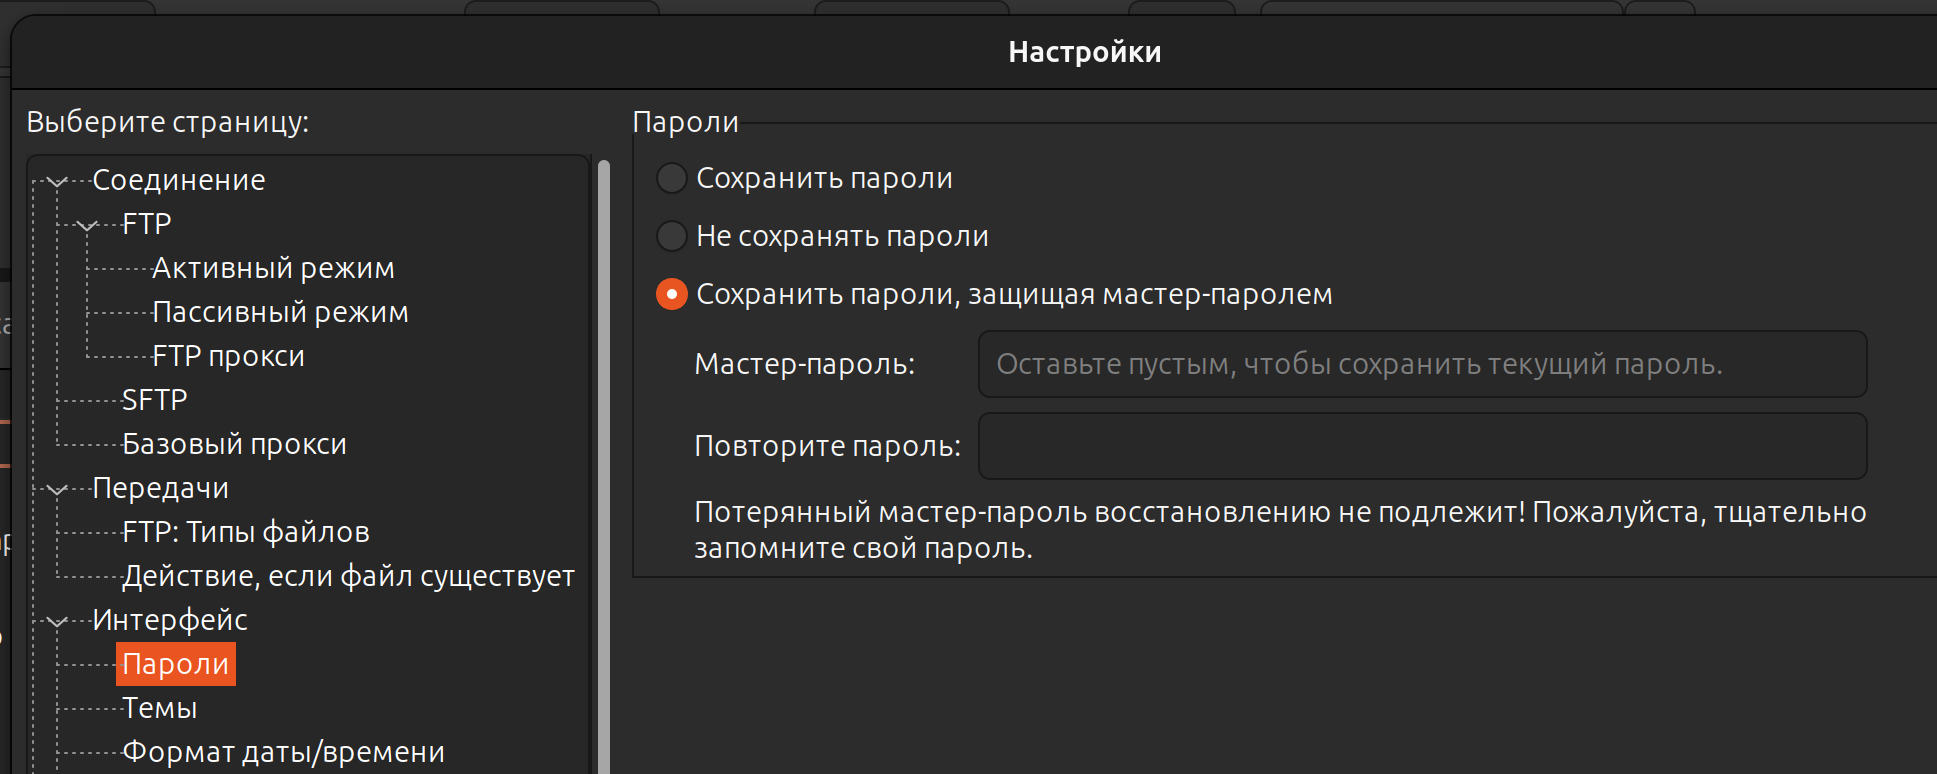
Task: Select "Сохранить пароли, защищая мастер-паролем" radio button
Action: 671,295
